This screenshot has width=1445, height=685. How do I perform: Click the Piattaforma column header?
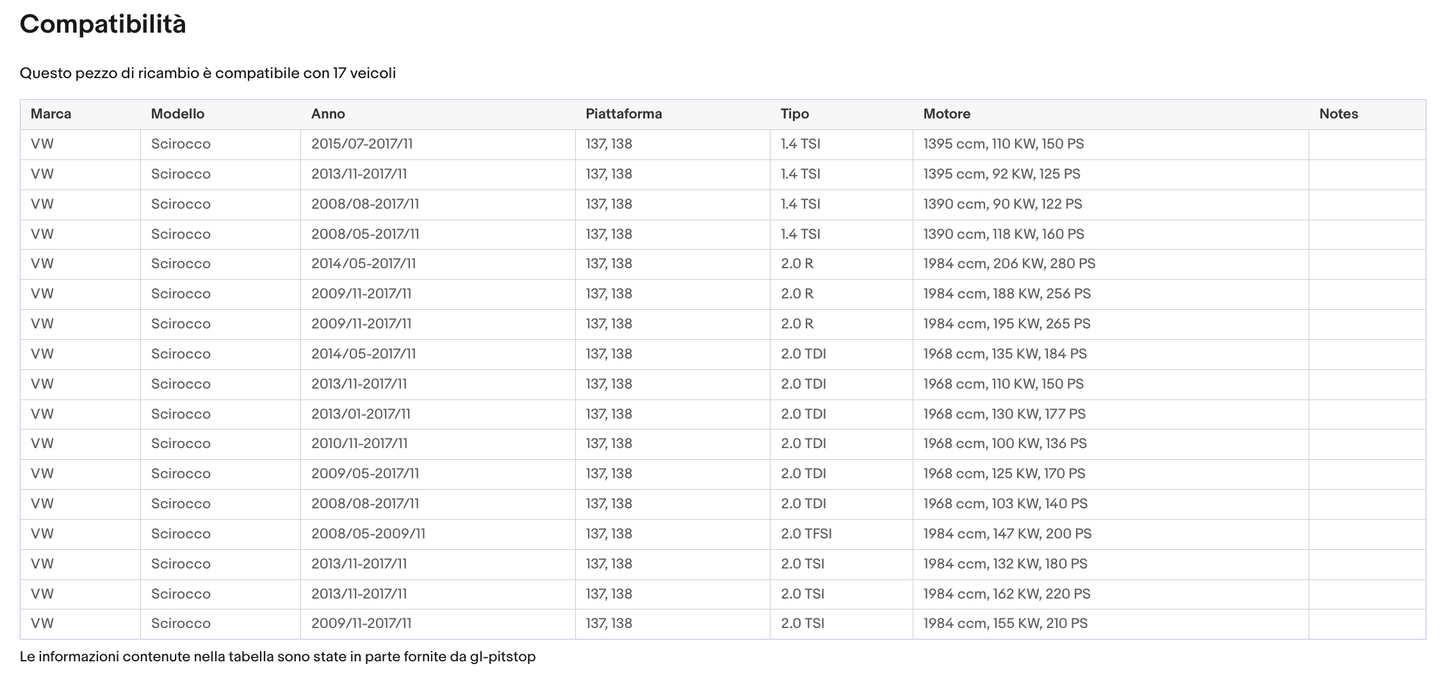pyautogui.click(x=623, y=114)
